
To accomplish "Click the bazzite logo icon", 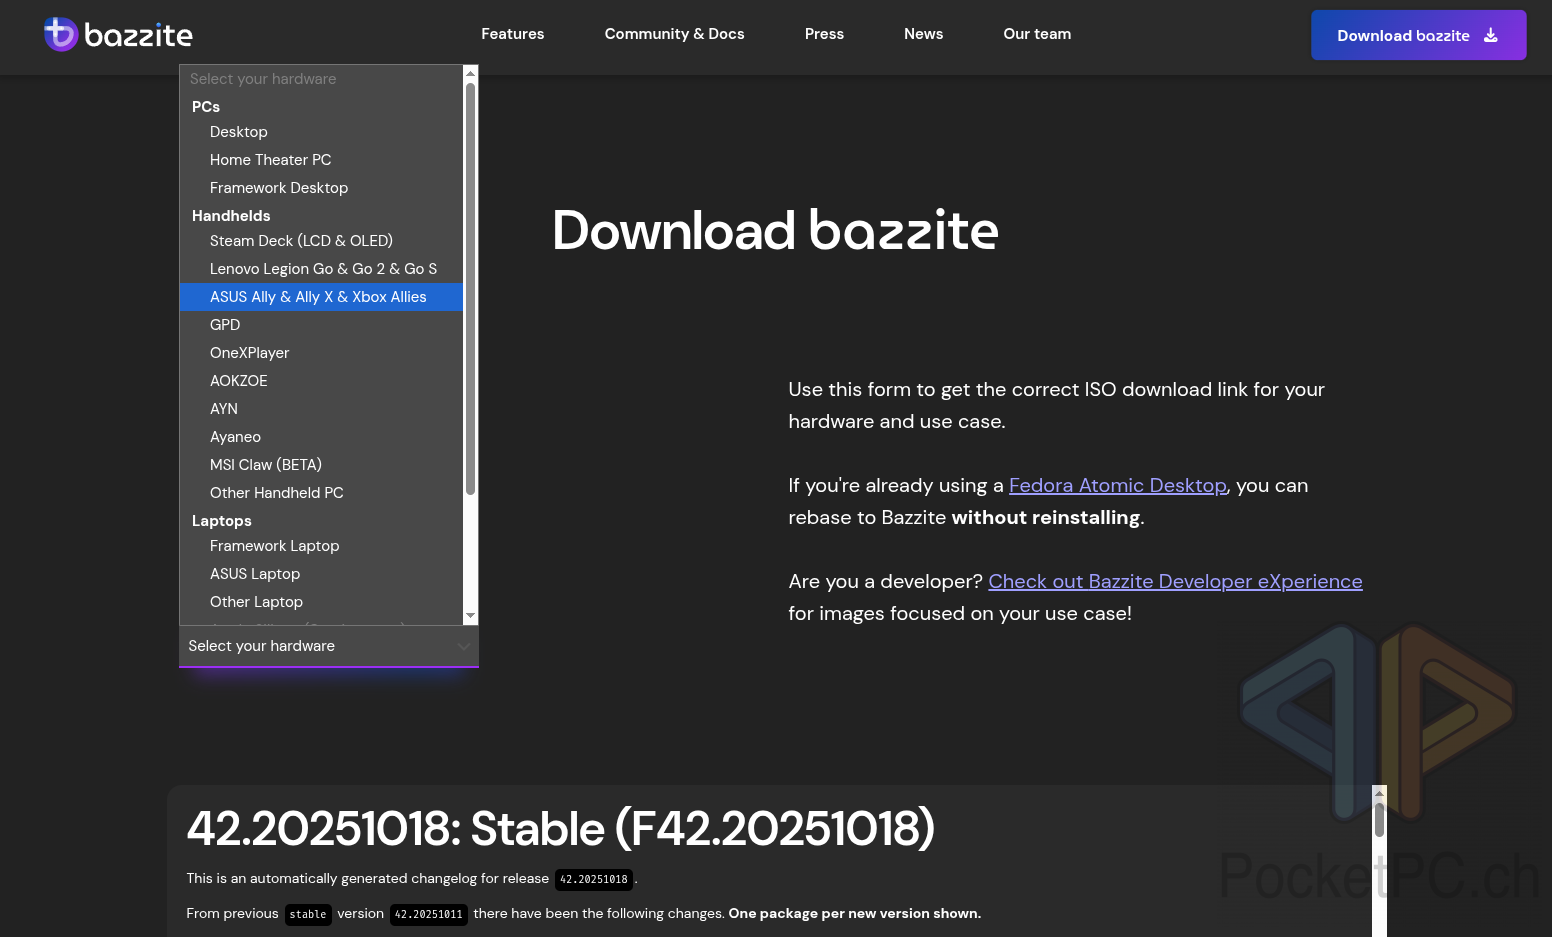I will point(61,34).
